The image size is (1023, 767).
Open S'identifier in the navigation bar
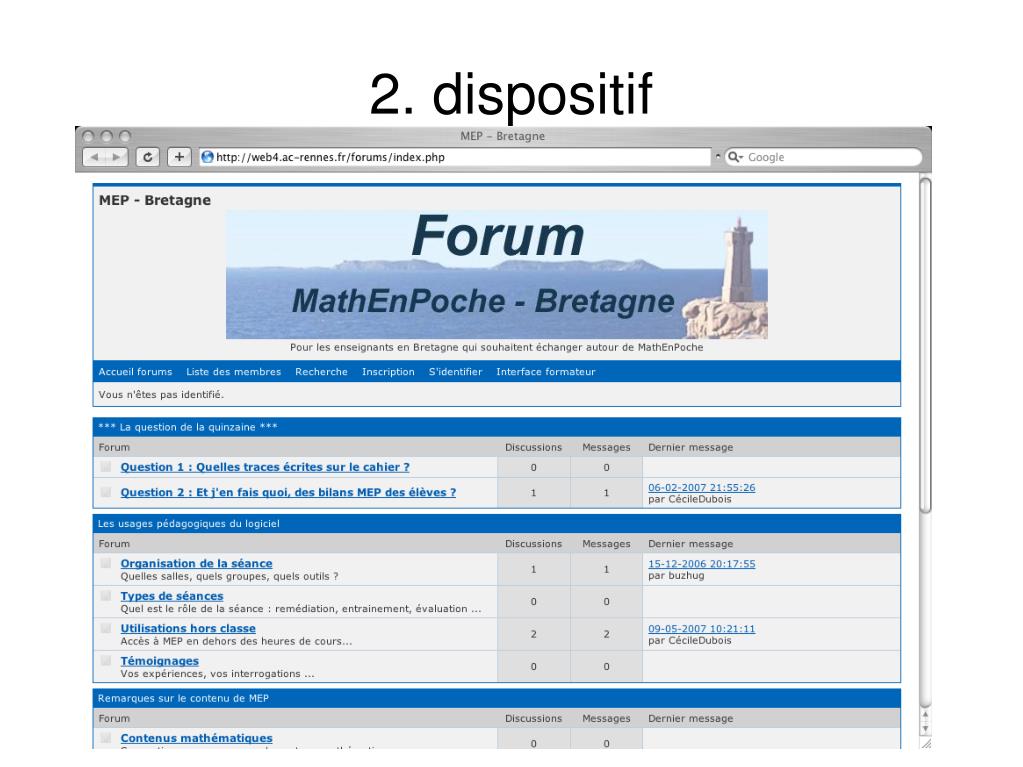coord(455,372)
